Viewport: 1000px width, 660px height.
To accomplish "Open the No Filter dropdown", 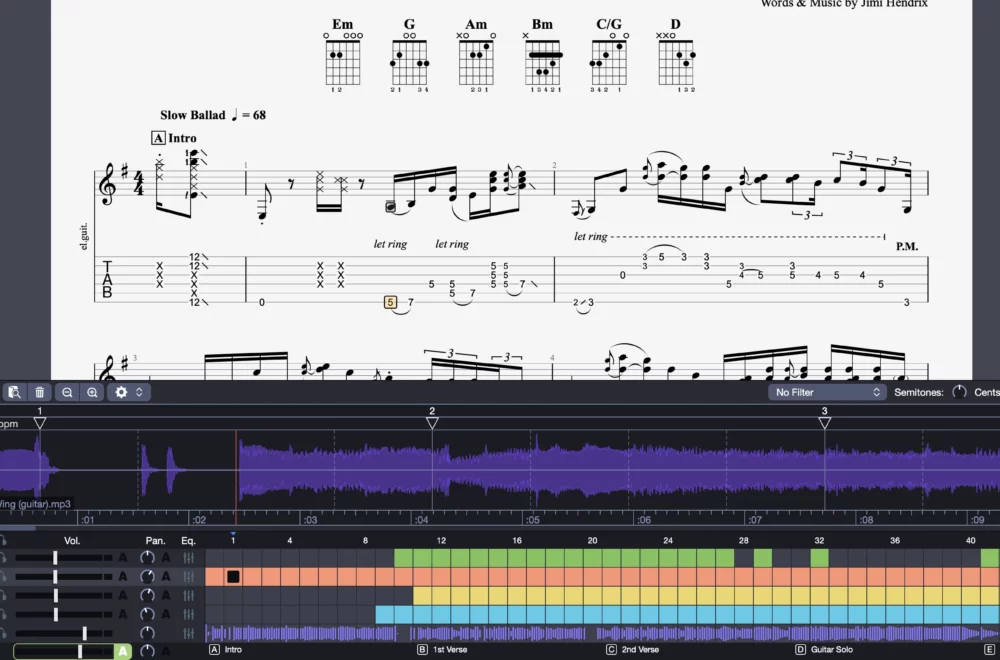I will (827, 392).
